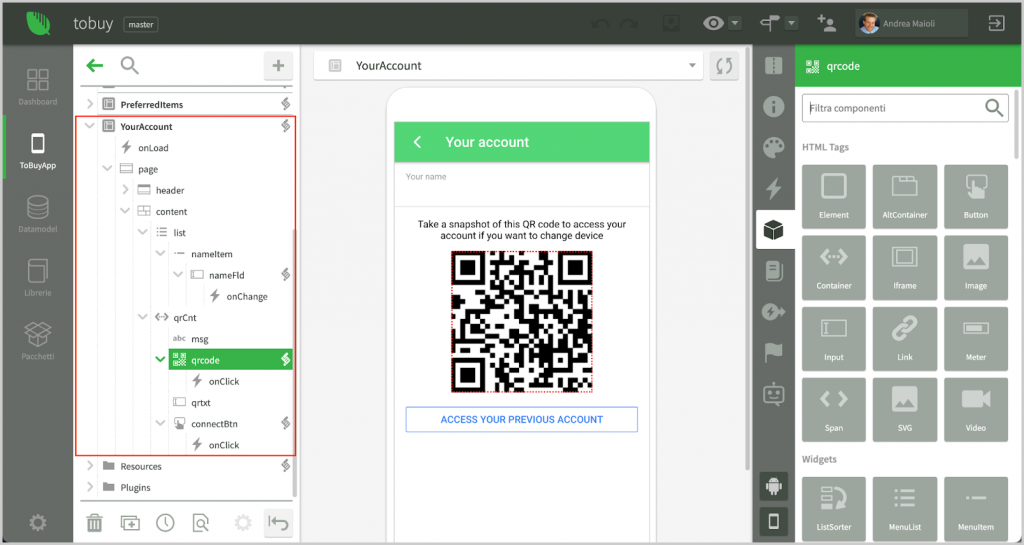The image size is (1024, 545).
Task: Switch preview to iOS phone device
Action: (x=774, y=521)
